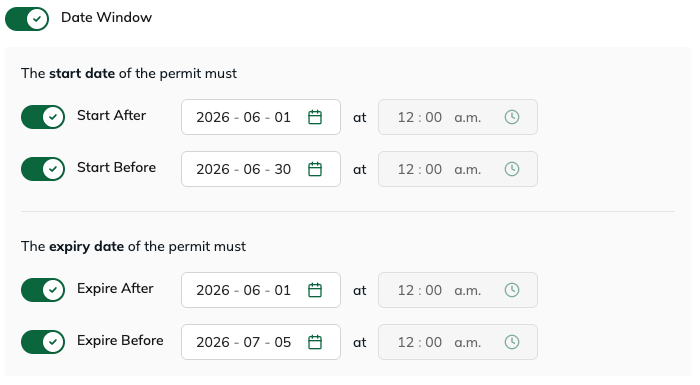Click the Start After time field 12:00 a.m.
This screenshot has height=385, width=700.
point(458,117)
